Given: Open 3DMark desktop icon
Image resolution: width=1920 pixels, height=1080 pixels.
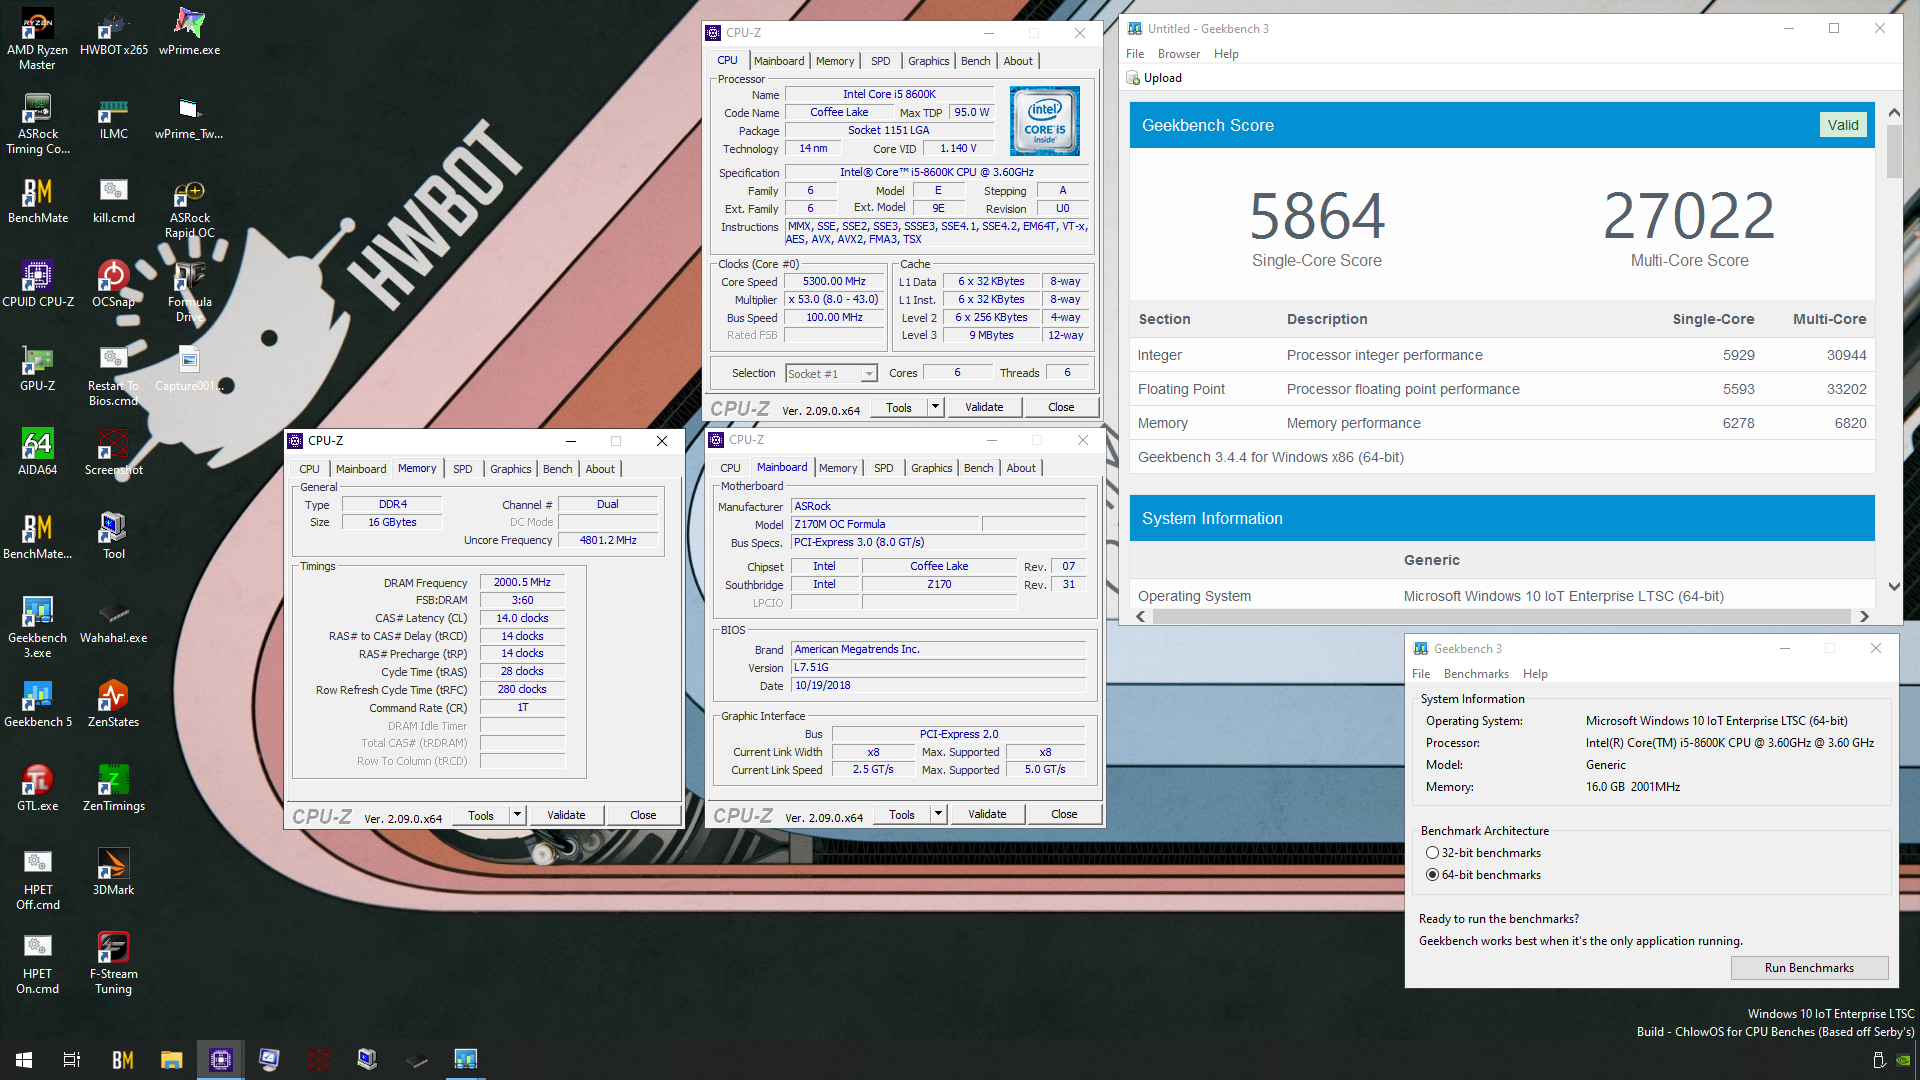Looking at the screenshot, I should 114,872.
